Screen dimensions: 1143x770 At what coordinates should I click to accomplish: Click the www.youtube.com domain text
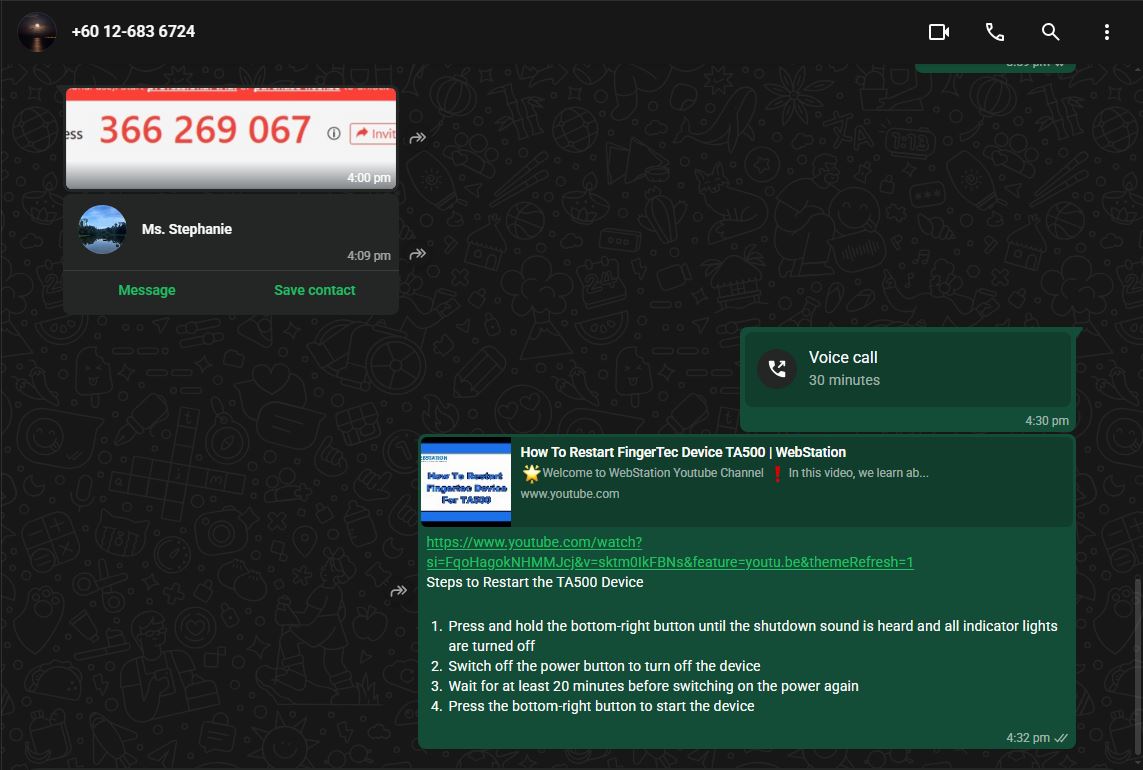(569, 494)
